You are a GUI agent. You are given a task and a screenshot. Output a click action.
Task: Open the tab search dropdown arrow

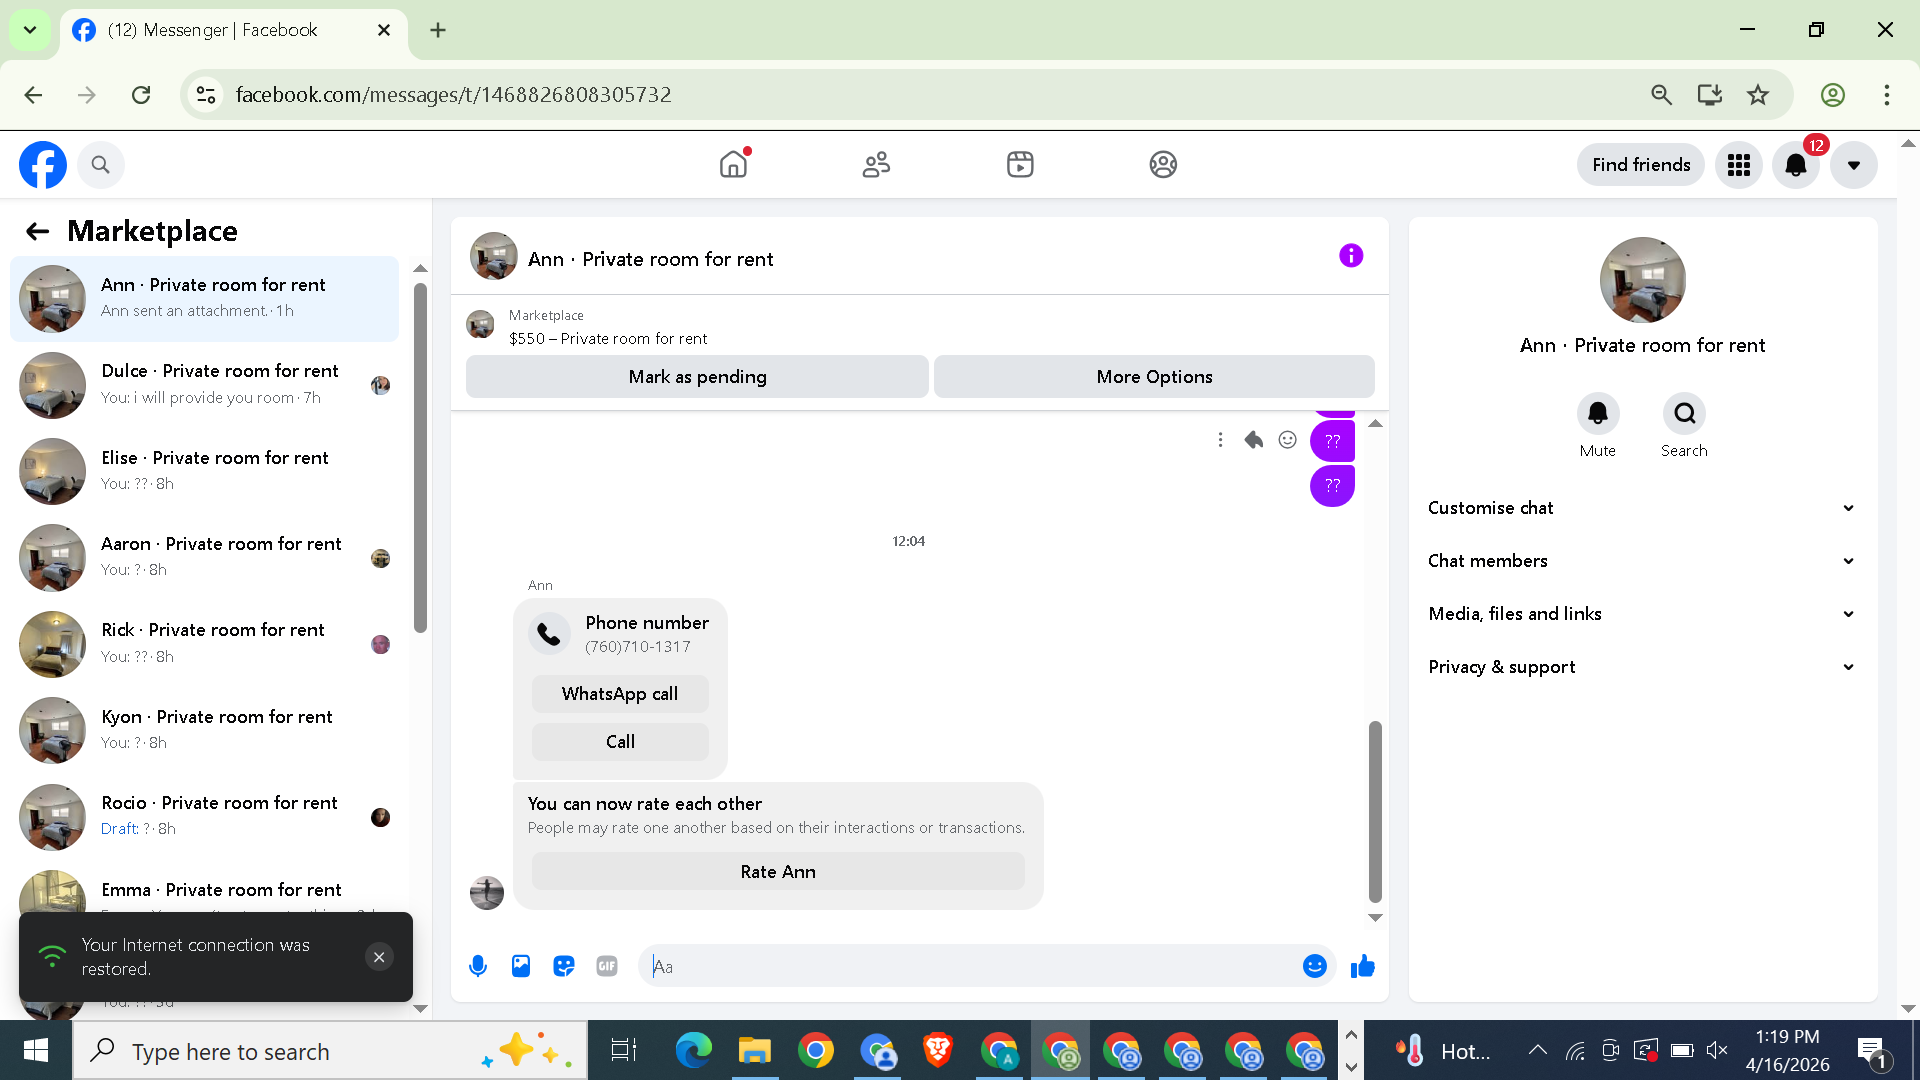pyautogui.click(x=30, y=30)
